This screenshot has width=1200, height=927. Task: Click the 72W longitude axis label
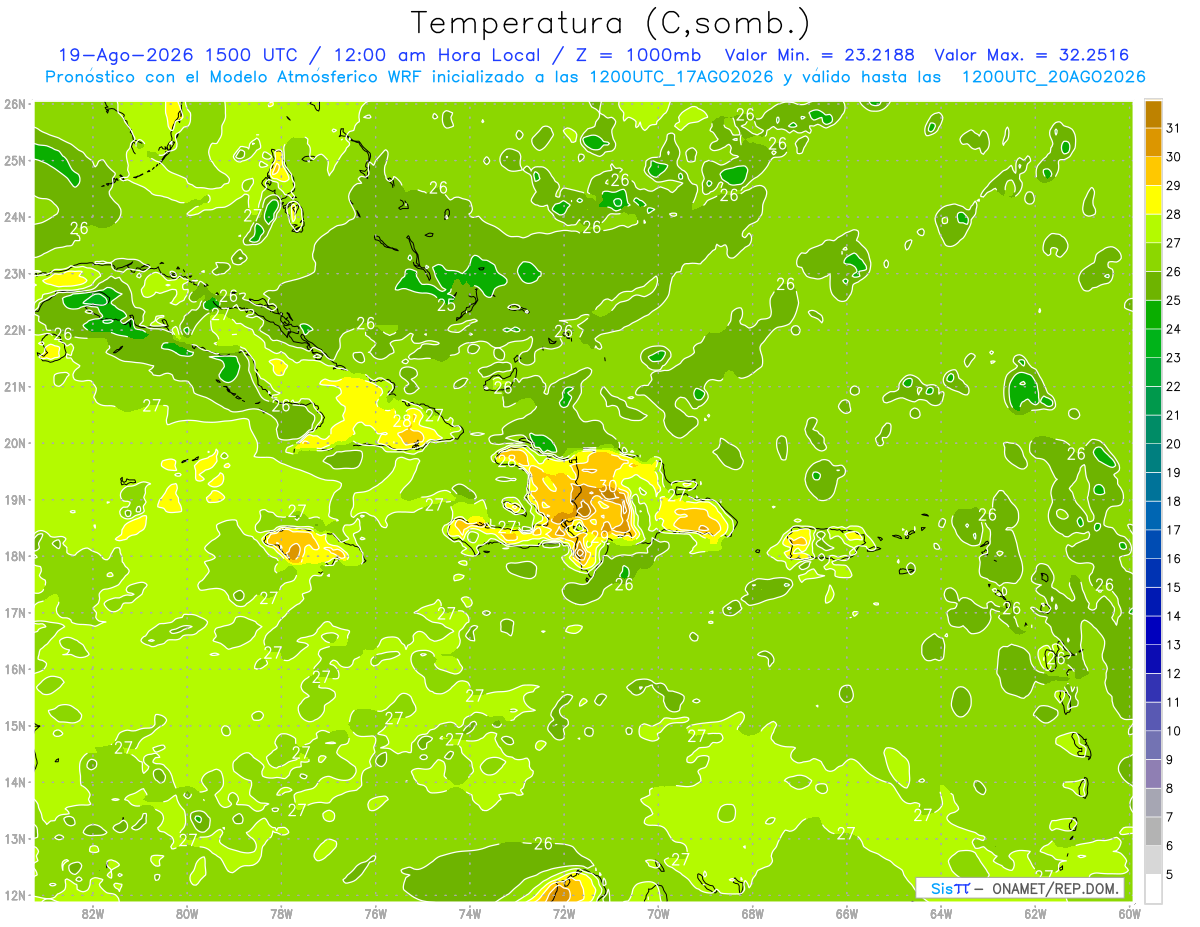click(x=563, y=913)
